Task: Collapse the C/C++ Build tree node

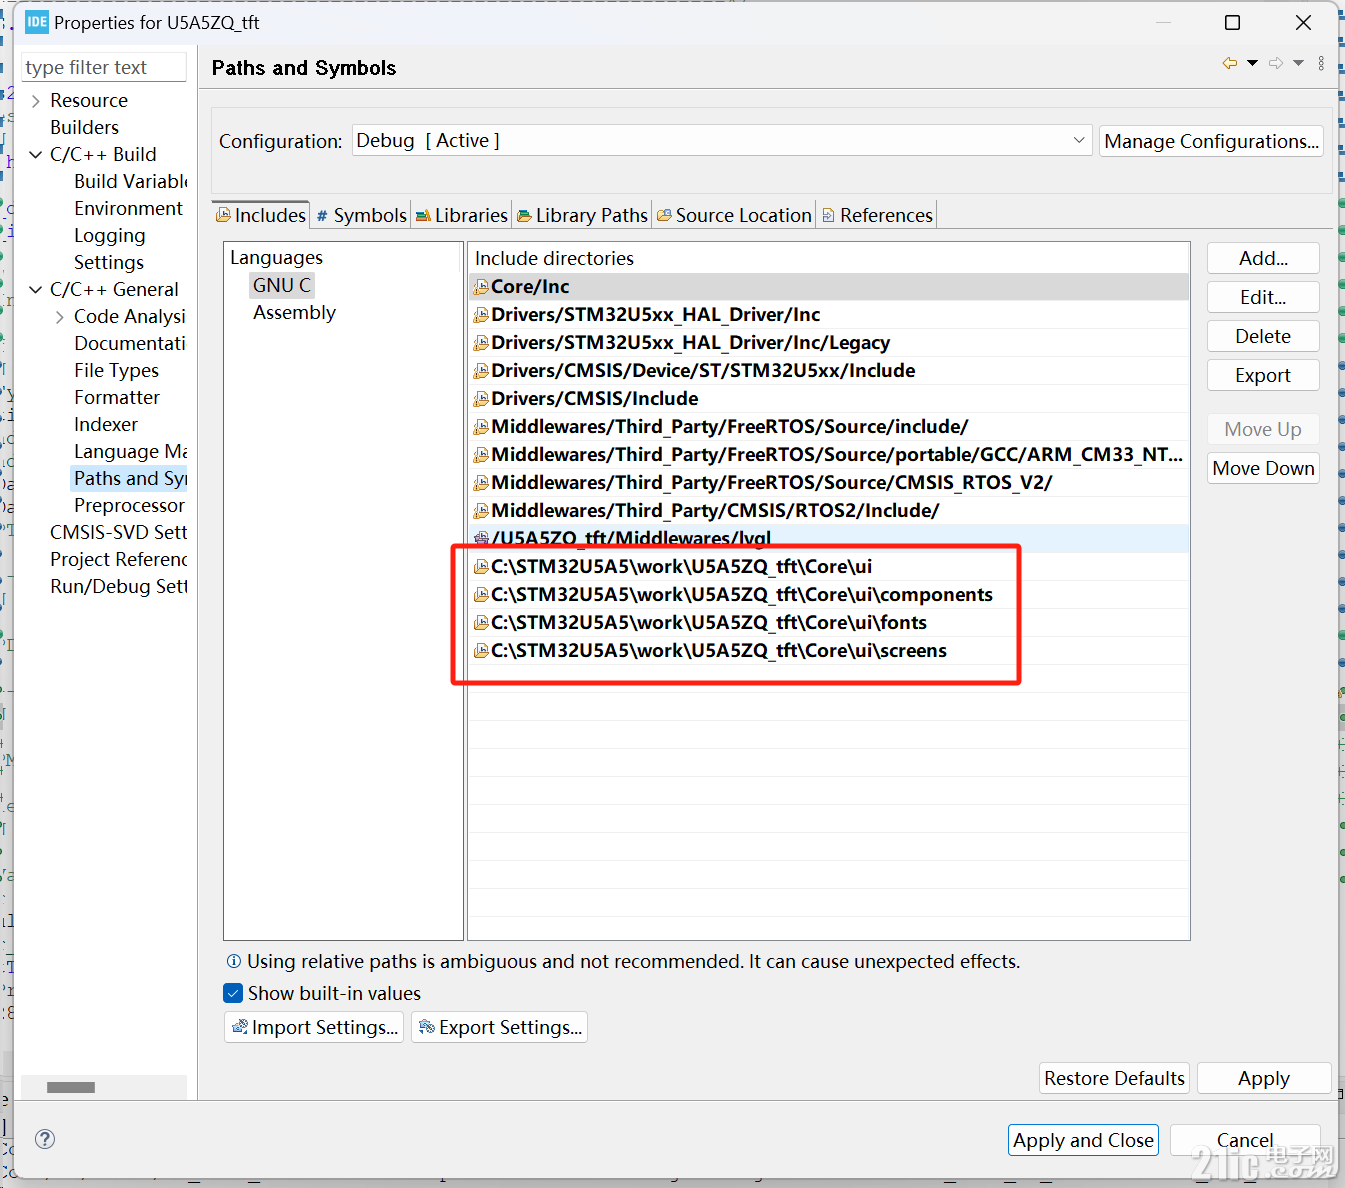Action: pos(36,155)
